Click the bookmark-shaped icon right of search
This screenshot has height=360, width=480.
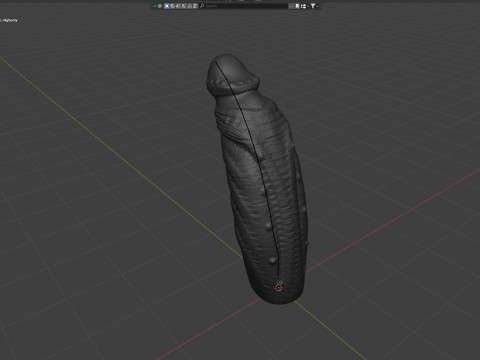[298, 6]
